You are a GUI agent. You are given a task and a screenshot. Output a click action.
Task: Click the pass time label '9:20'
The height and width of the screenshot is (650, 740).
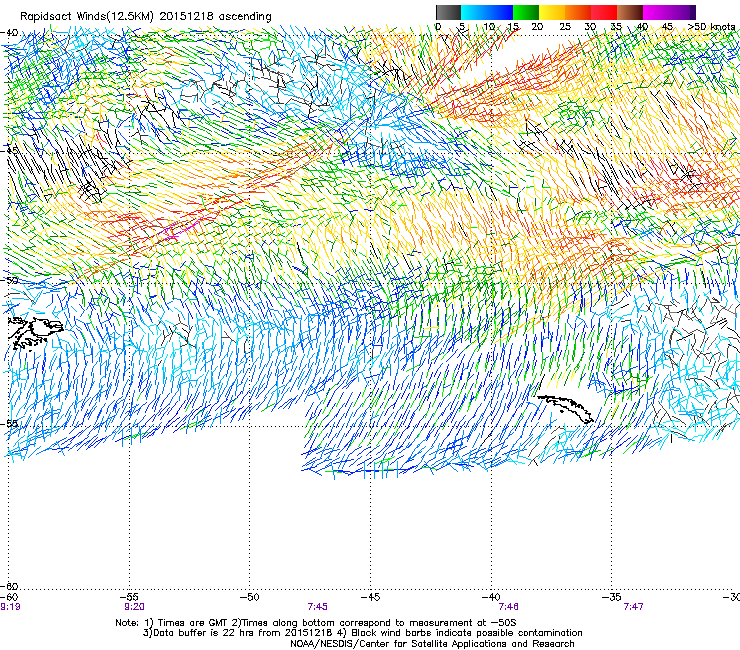[135, 607]
